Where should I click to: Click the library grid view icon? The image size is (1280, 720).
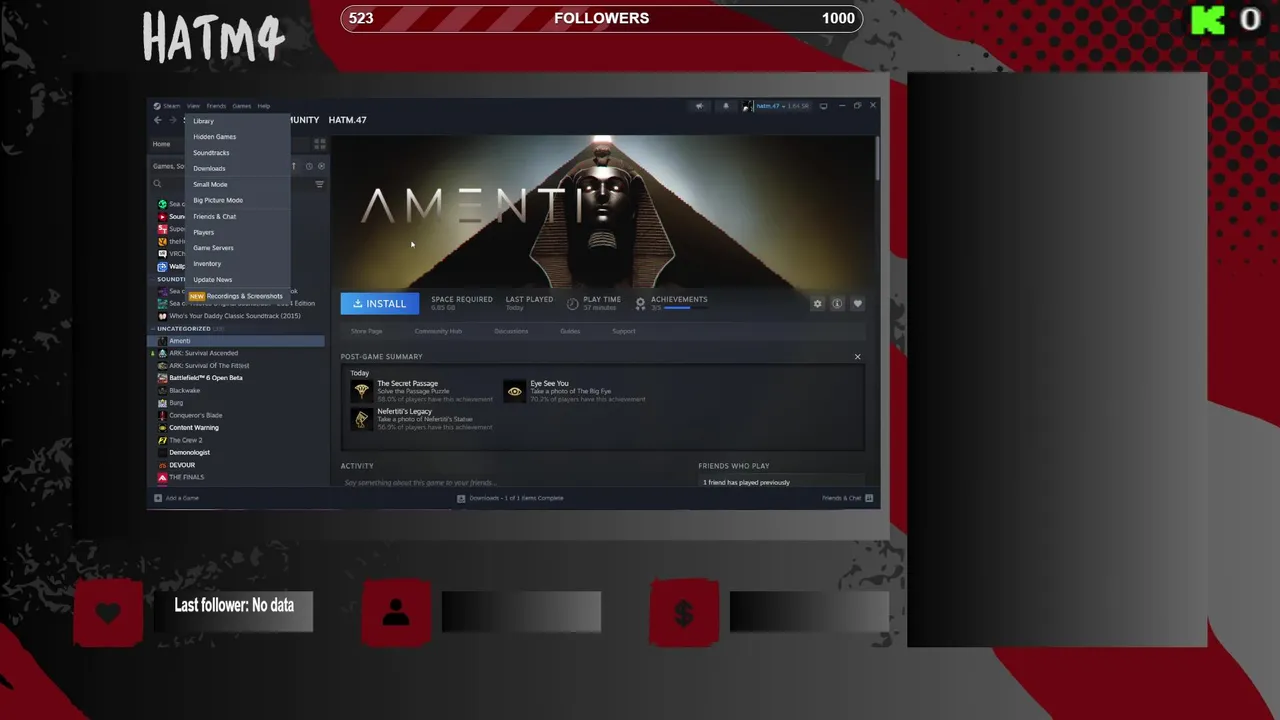tap(319, 144)
